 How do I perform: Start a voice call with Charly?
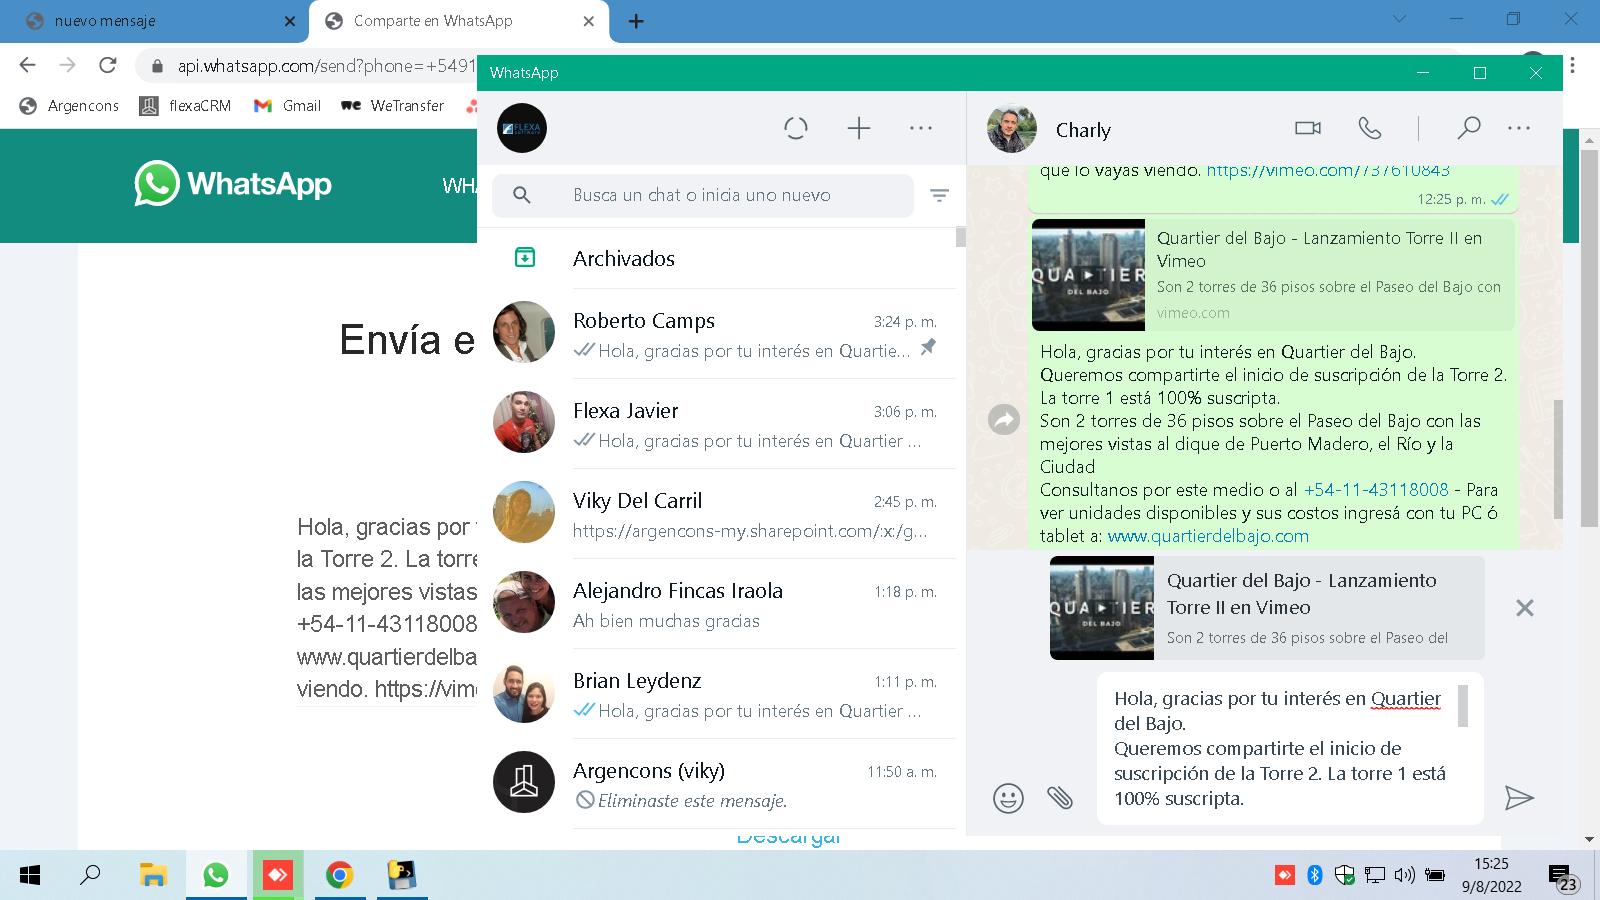pos(1370,128)
